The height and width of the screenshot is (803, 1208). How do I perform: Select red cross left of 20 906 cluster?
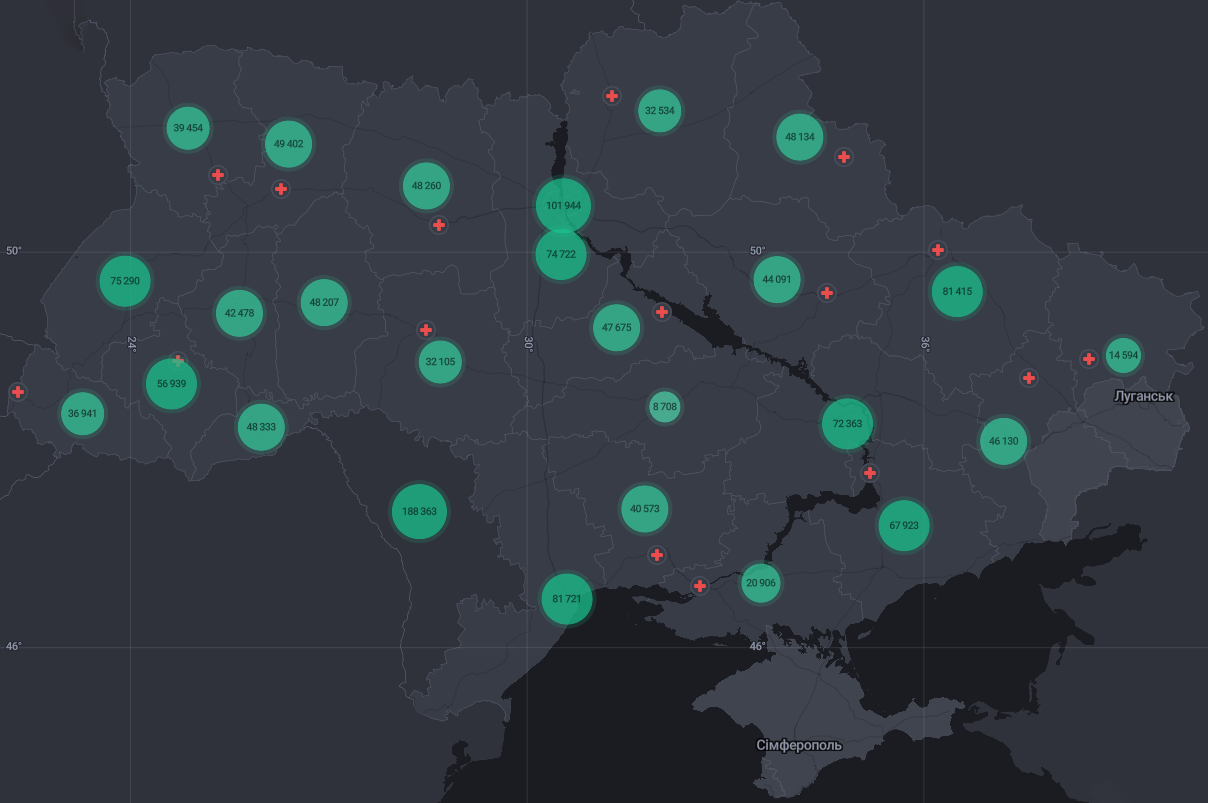(700, 586)
